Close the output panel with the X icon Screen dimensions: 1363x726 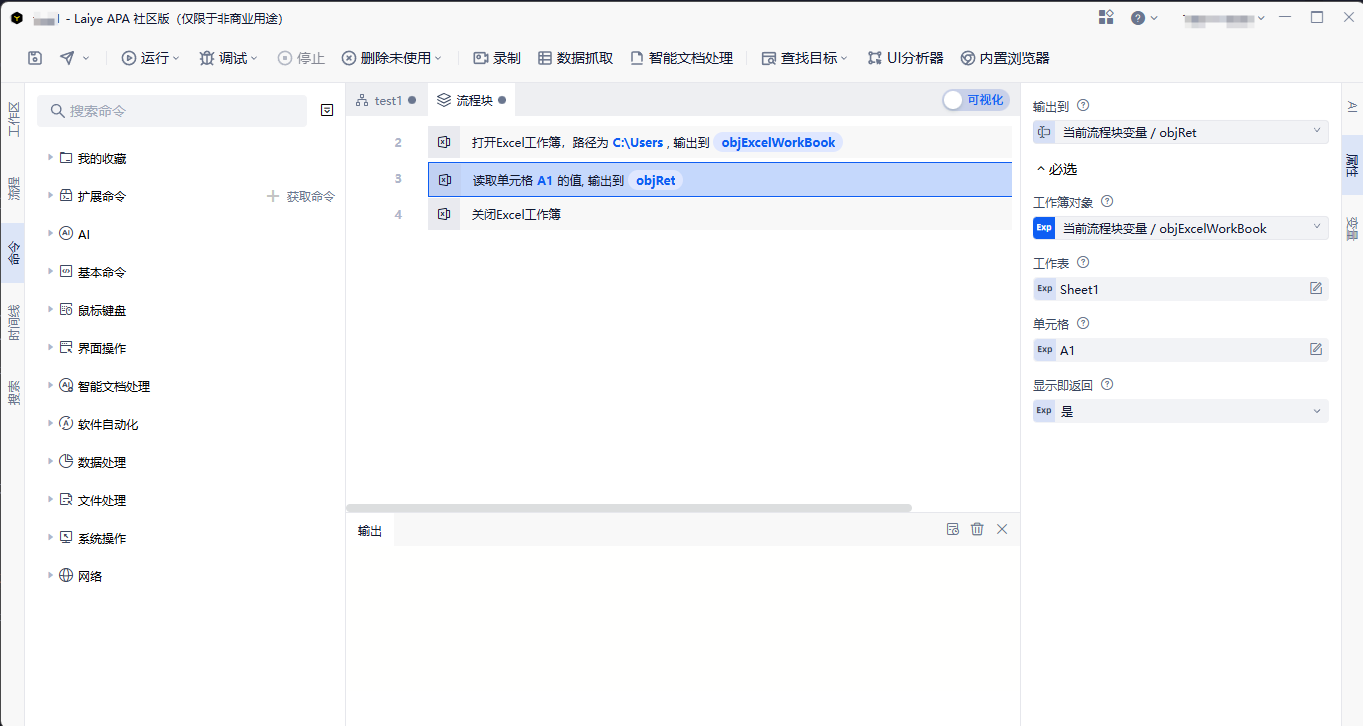point(1002,529)
